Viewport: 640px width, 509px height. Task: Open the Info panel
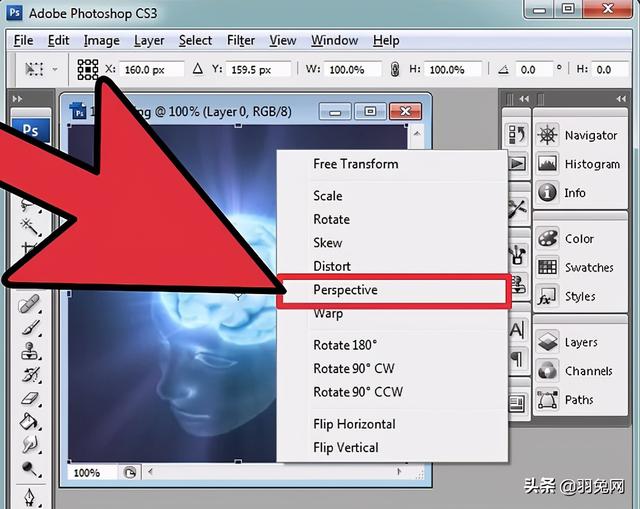[562, 192]
